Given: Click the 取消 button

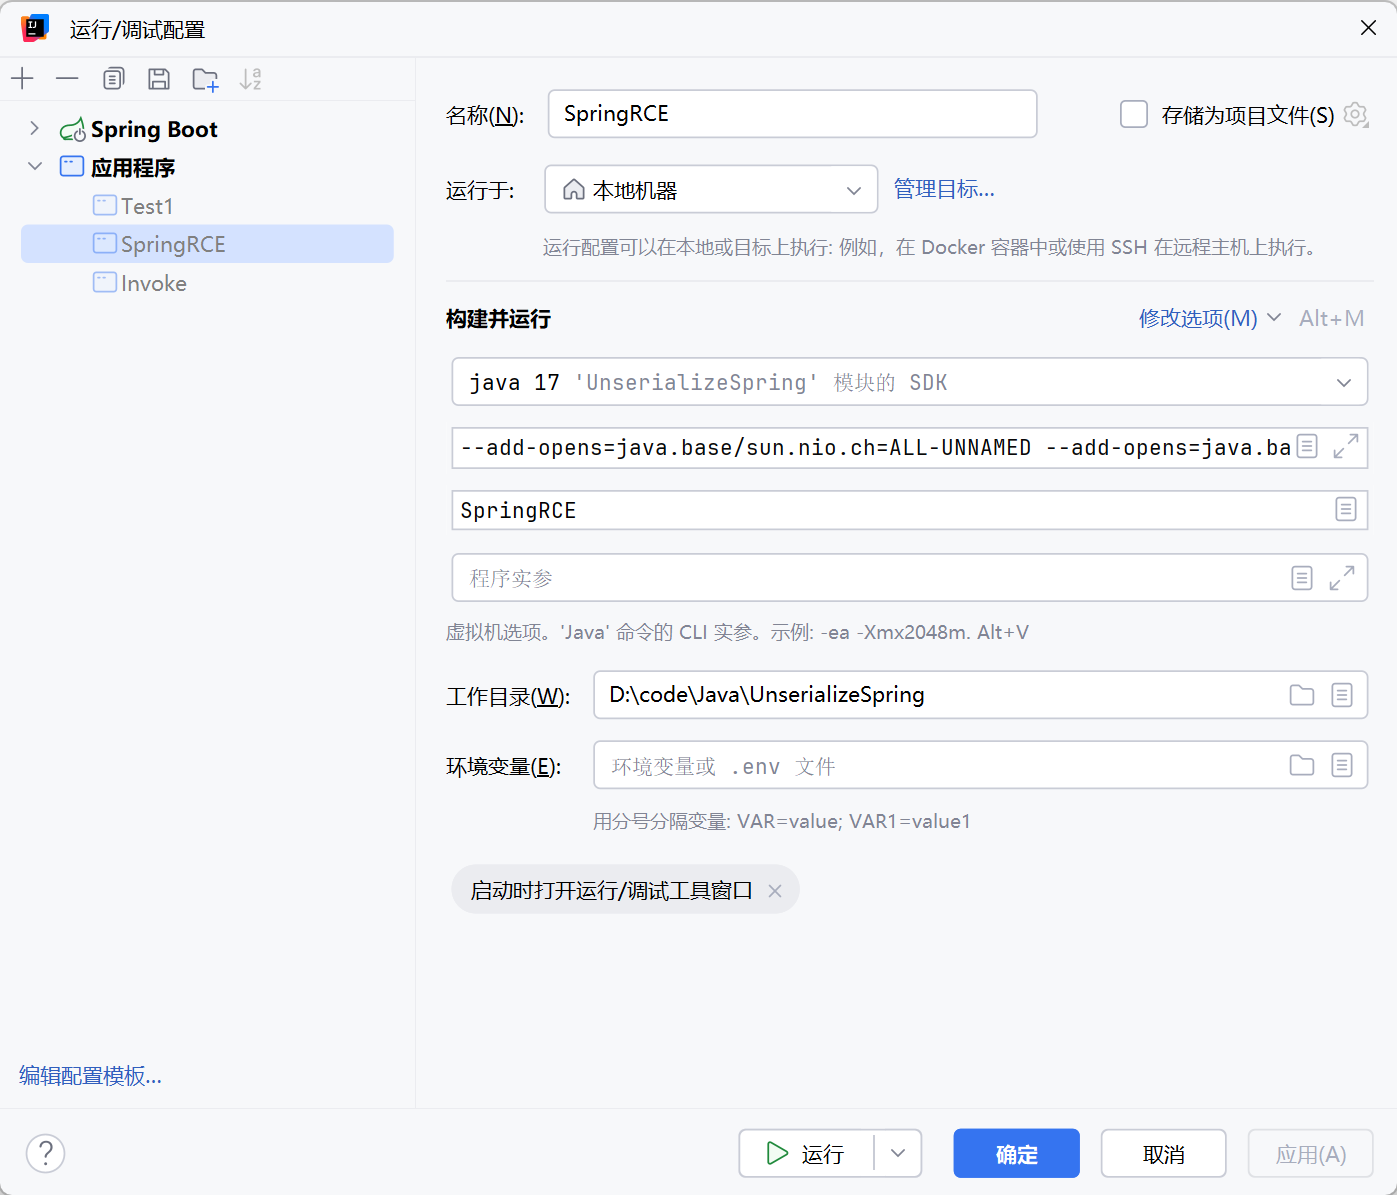Looking at the screenshot, I should point(1163,1153).
